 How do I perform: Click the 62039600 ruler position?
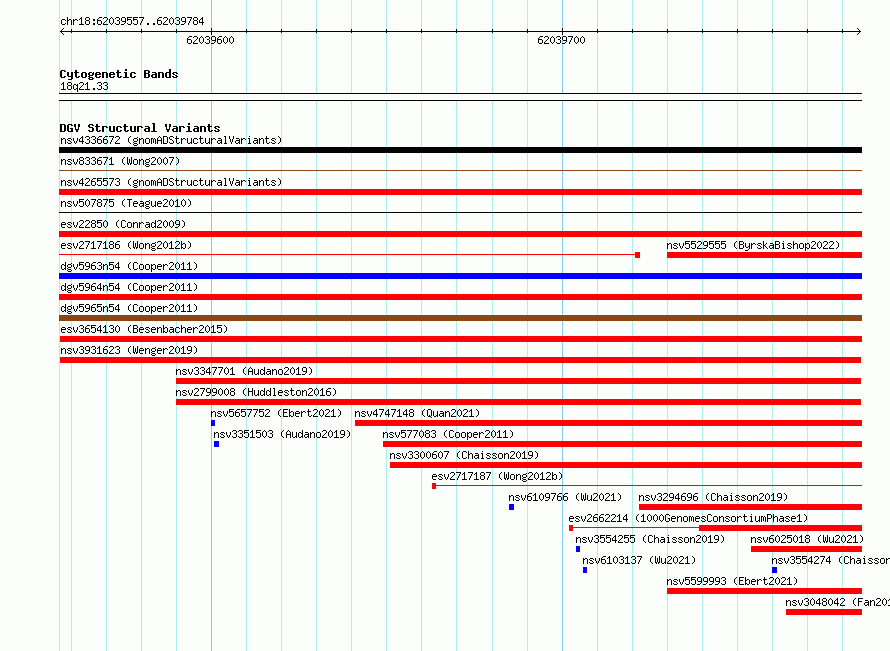click(x=210, y=40)
